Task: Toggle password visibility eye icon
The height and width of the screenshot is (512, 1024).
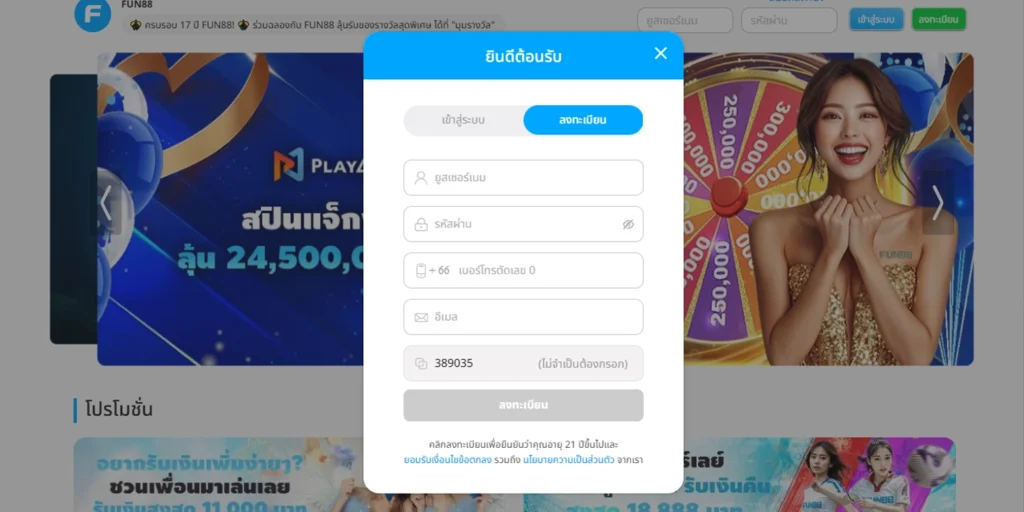Action: (628, 225)
